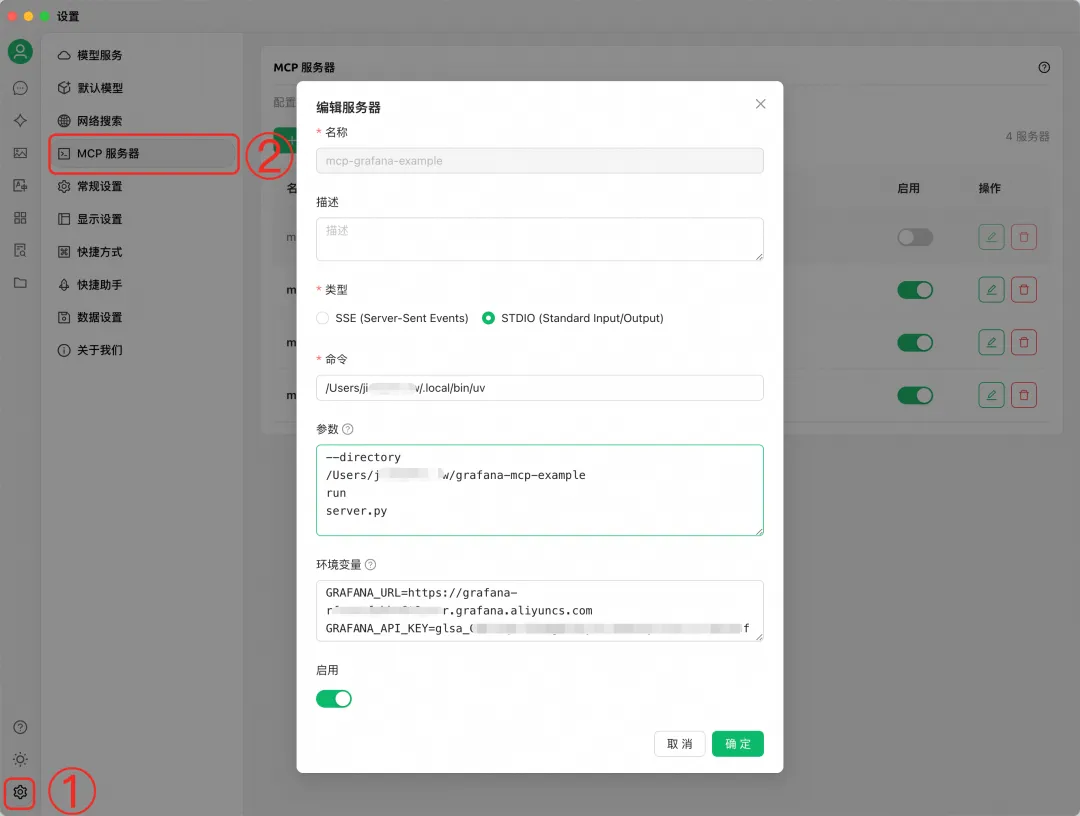Image resolution: width=1080 pixels, height=816 pixels.
Task: Click the MCP 服务器 help icon top right
Action: 1044,67
